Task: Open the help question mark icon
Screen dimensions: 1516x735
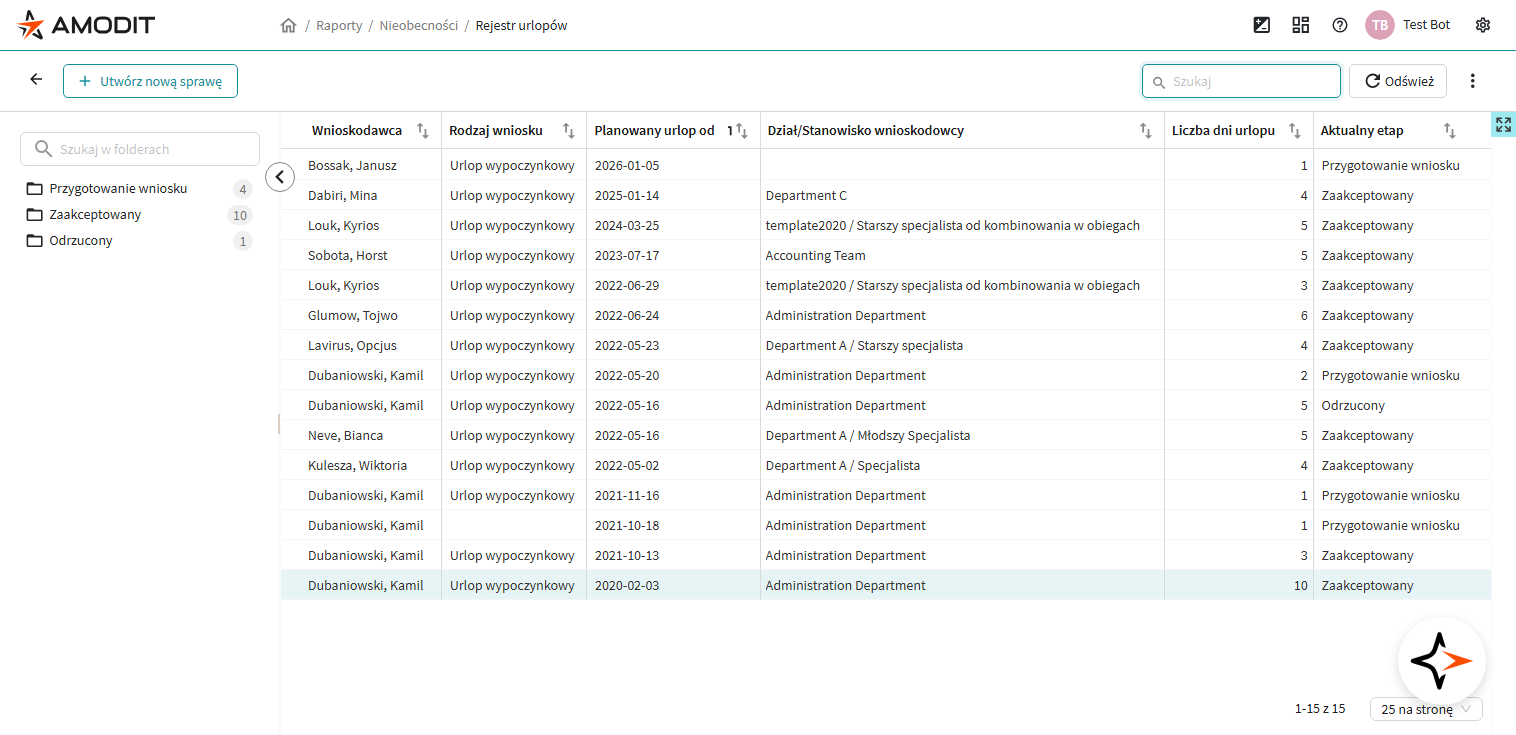Action: [x=1340, y=25]
